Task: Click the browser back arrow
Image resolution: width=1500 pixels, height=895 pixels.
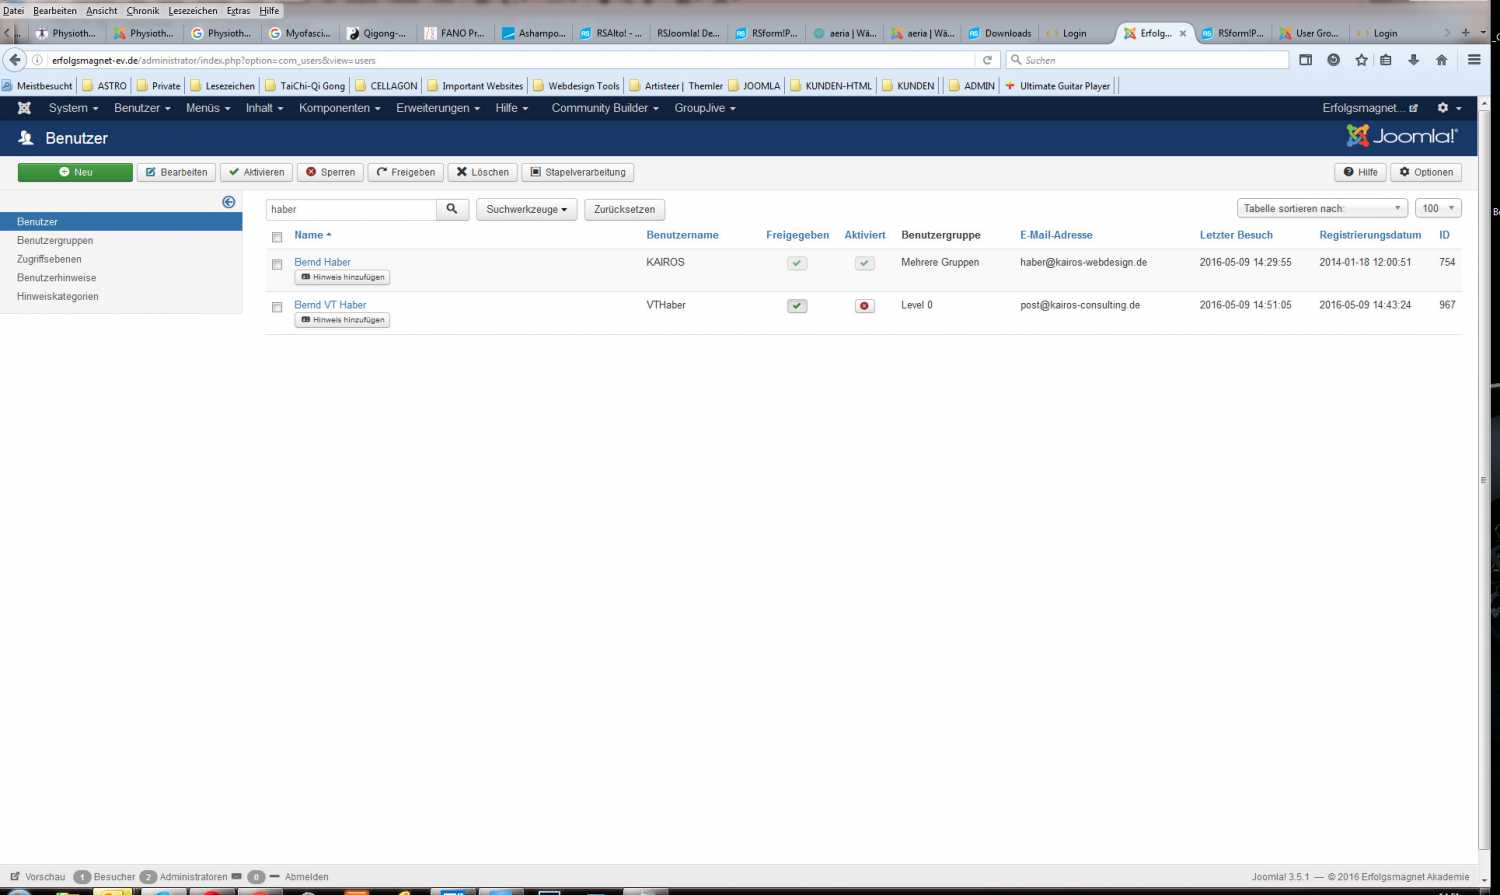Action: point(15,60)
